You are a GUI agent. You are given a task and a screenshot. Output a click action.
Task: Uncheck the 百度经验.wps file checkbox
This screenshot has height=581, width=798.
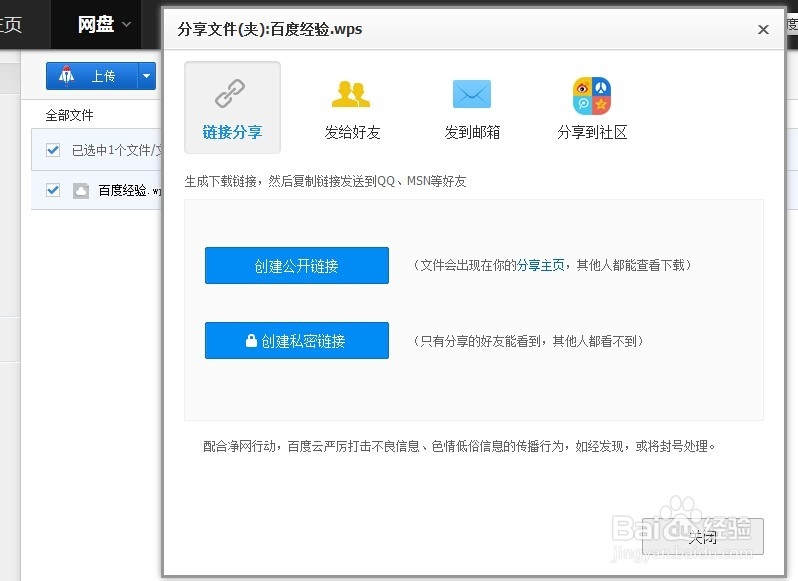[x=53, y=190]
